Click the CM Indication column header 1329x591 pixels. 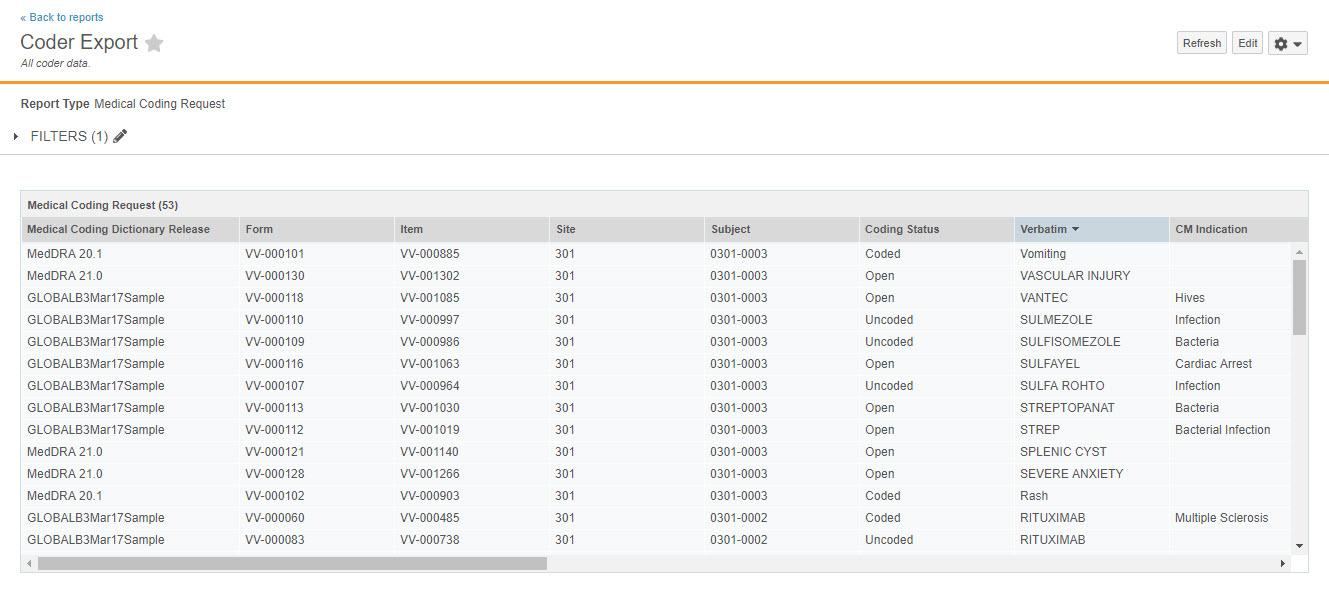(1210, 230)
